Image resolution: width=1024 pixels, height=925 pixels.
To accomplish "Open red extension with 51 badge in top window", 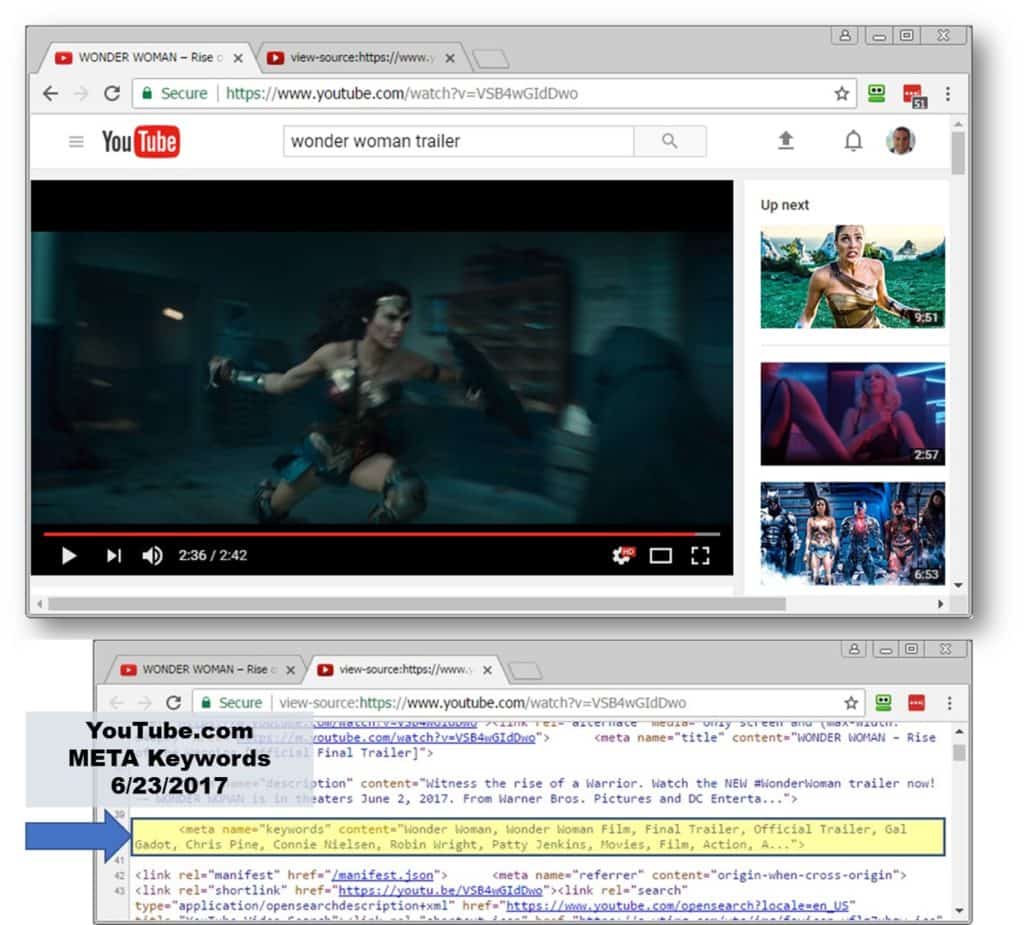I will [x=914, y=95].
